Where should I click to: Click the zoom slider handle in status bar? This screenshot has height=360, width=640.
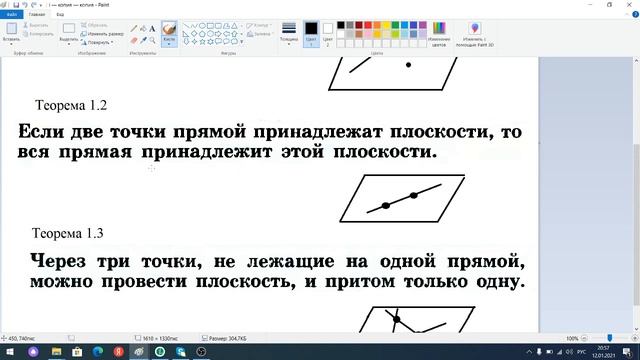[x=610, y=338]
